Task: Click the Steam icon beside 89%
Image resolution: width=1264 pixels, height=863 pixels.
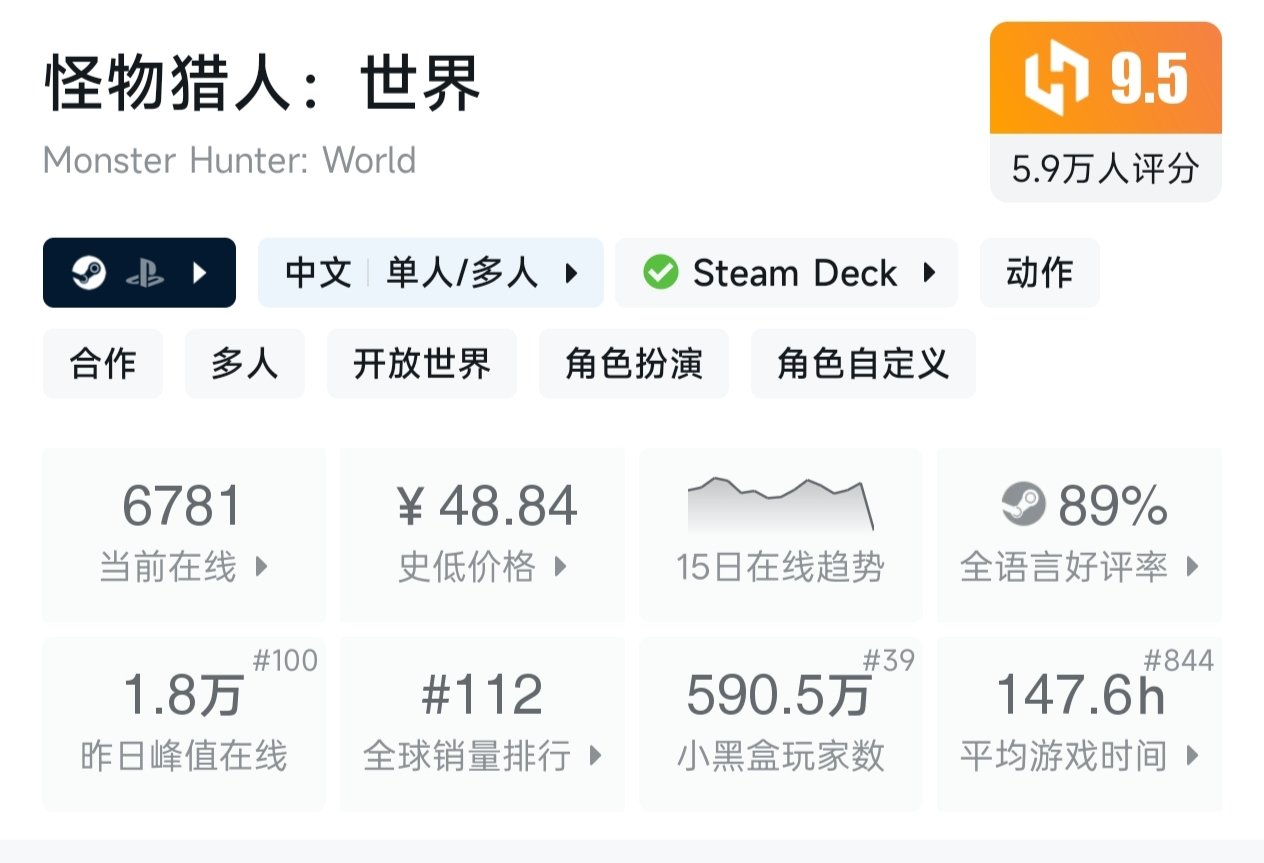Action: 1023,505
